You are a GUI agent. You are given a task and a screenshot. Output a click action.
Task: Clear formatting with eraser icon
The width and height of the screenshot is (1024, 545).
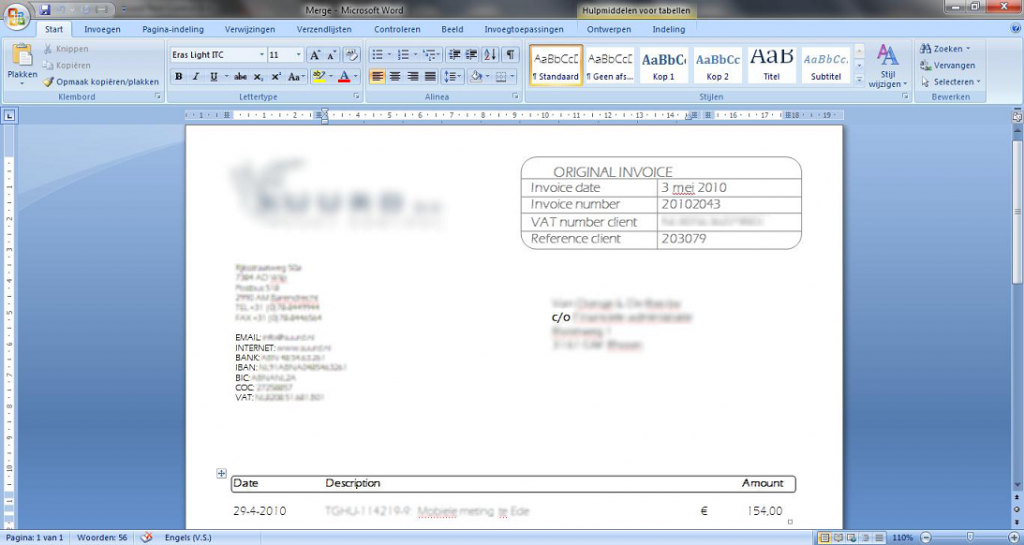click(351, 55)
